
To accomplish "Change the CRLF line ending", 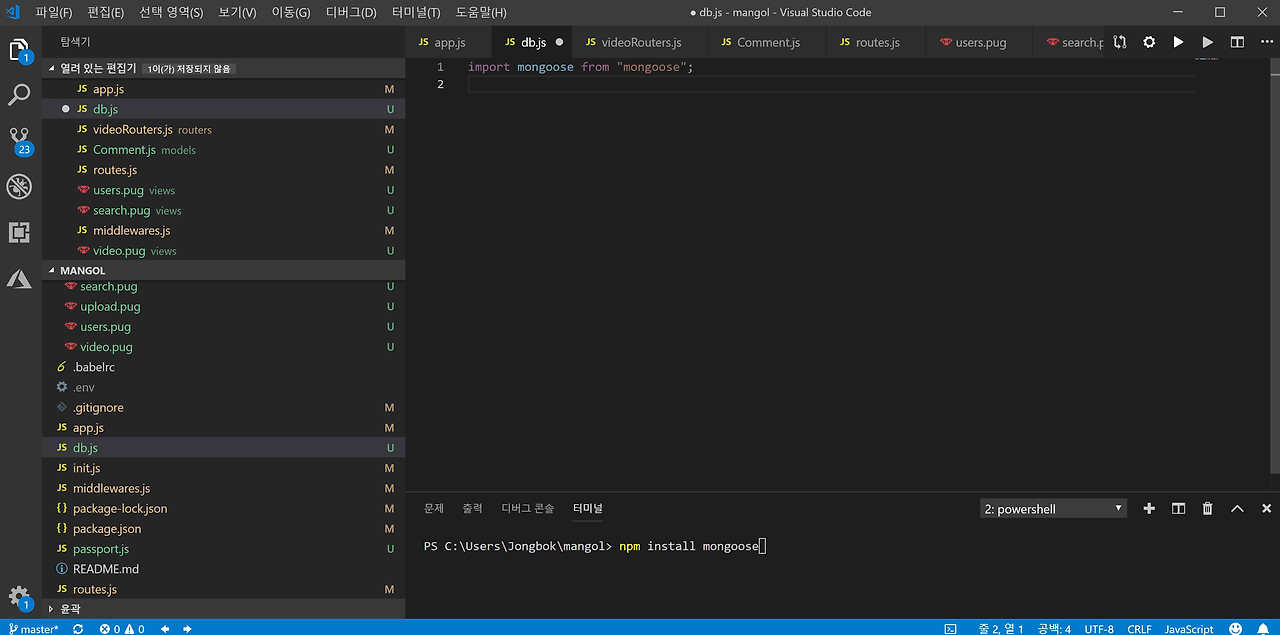I will click(x=1139, y=628).
